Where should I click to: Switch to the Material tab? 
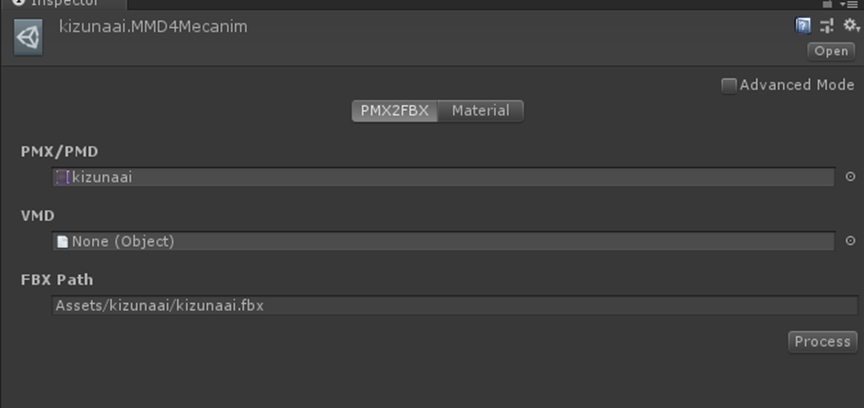[x=480, y=111]
